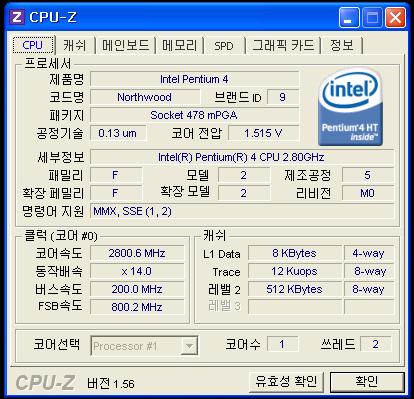Viewport: 414px width, 399px height.
Task: Click the 패밀리 value F
Action: 116,175
